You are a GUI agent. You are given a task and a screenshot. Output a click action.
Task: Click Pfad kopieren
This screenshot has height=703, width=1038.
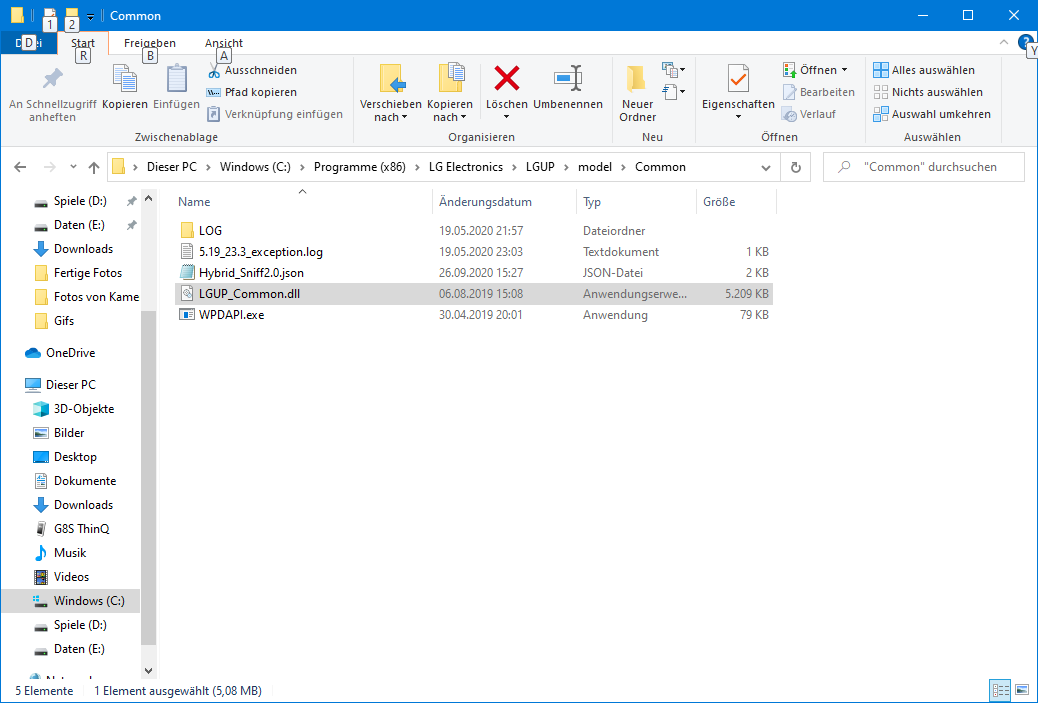point(252,92)
